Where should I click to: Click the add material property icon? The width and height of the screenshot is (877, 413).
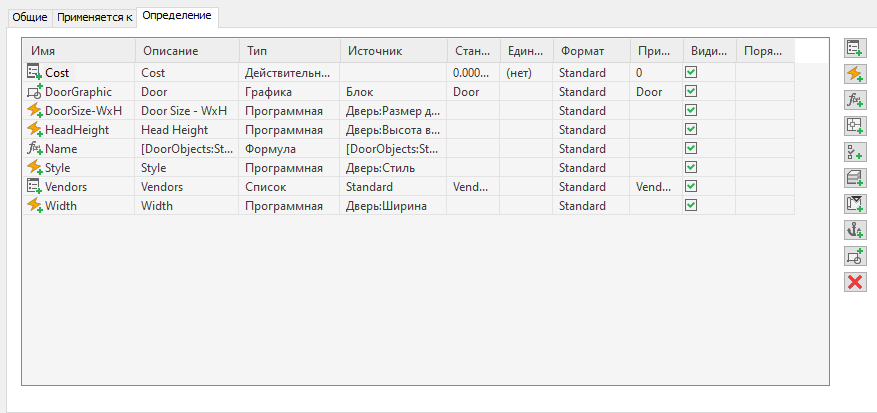tap(854, 177)
